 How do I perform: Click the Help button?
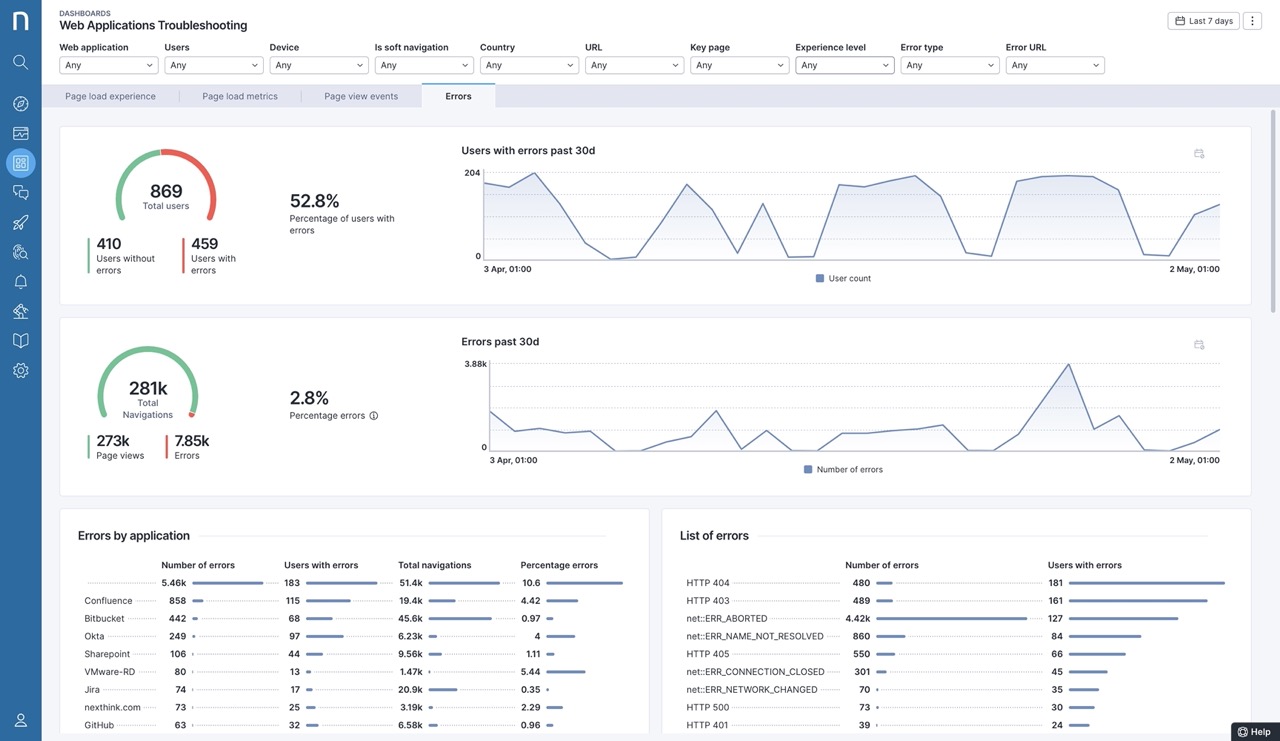(x=1255, y=732)
